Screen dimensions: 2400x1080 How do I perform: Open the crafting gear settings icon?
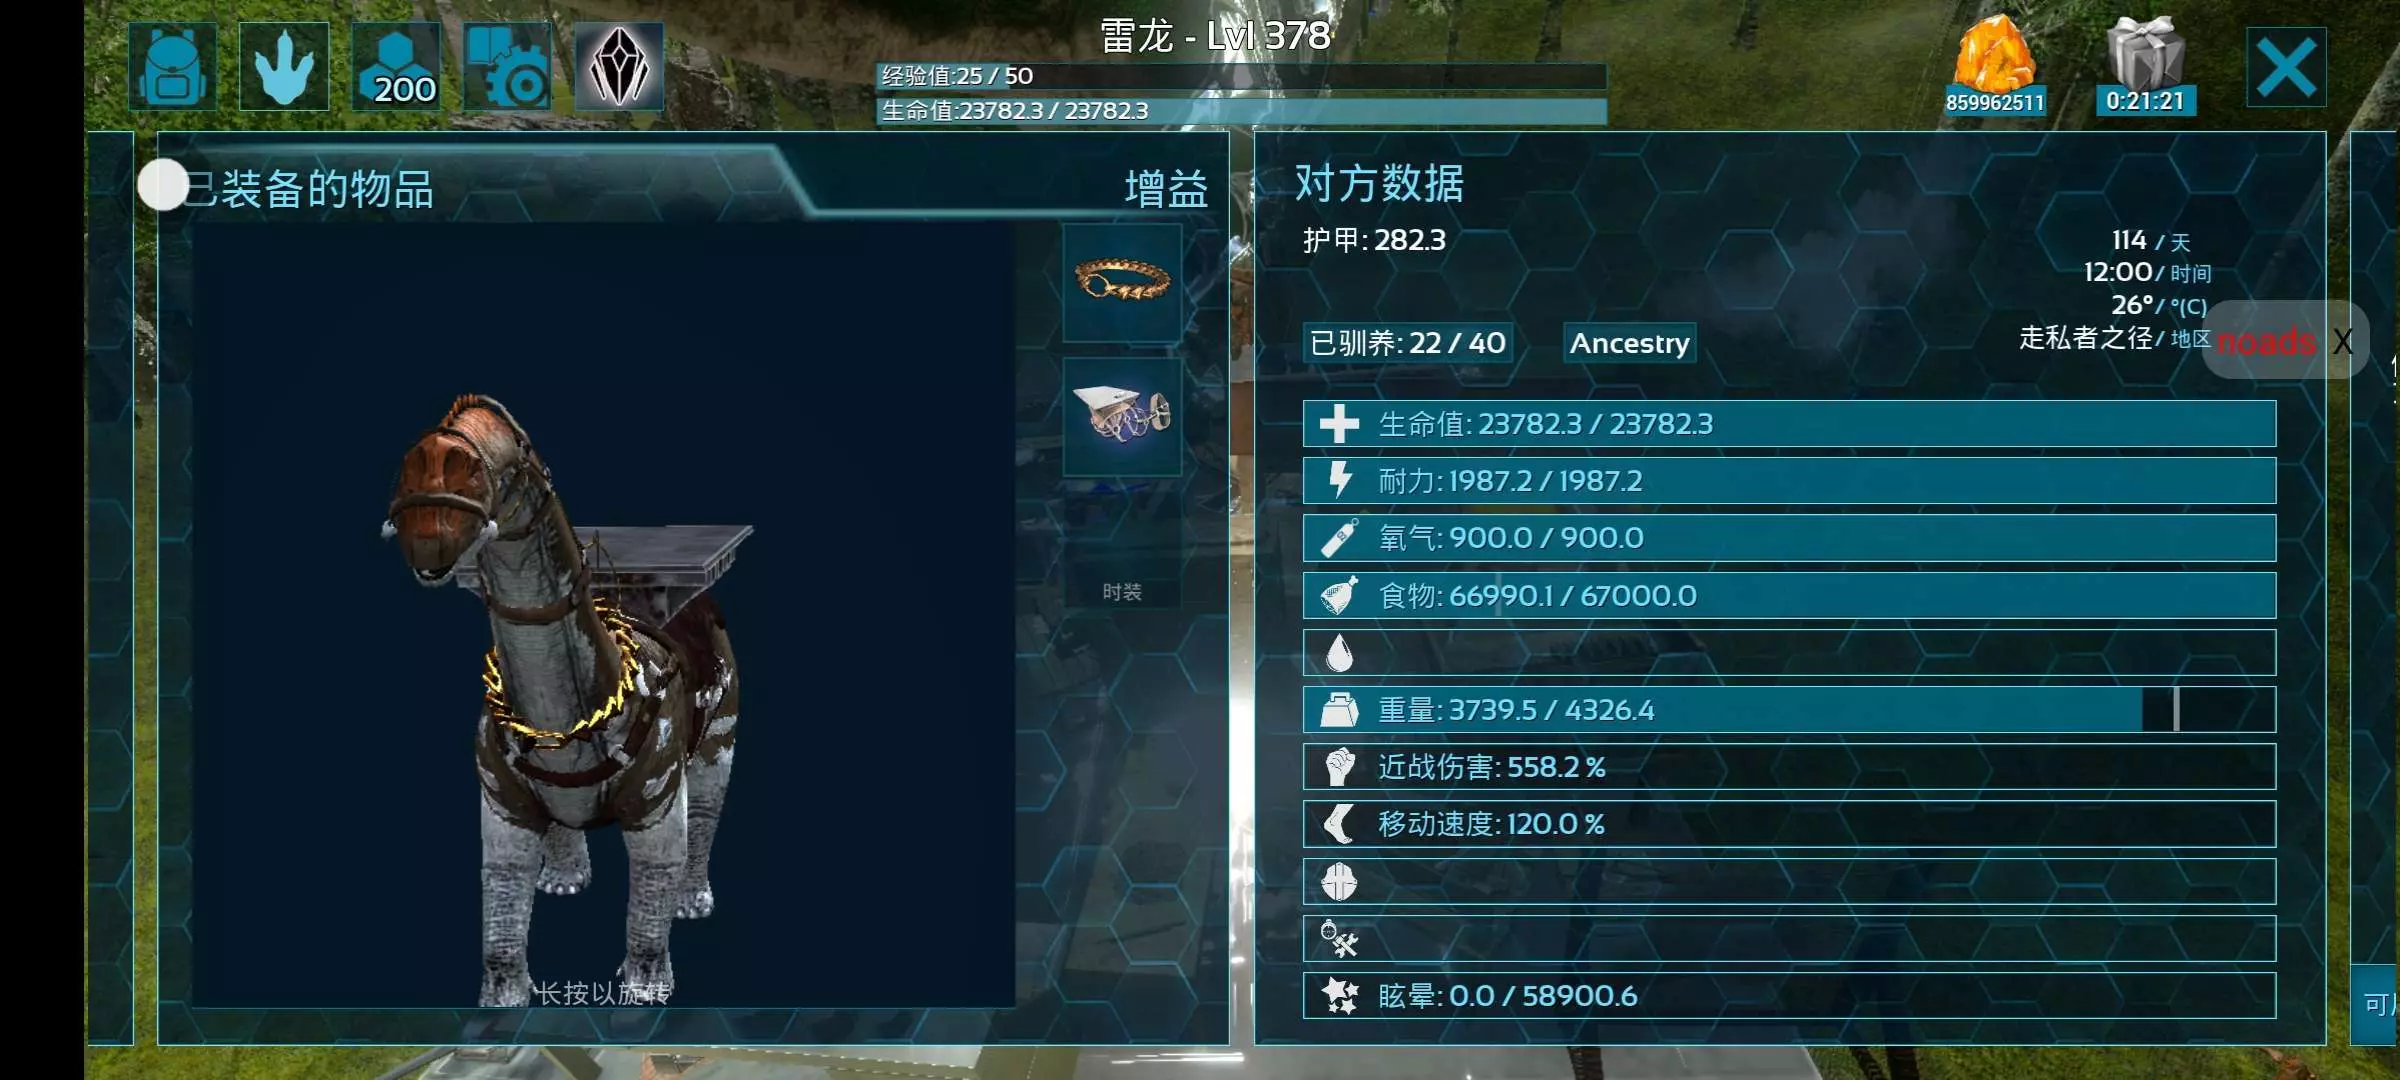[x=508, y=66]
